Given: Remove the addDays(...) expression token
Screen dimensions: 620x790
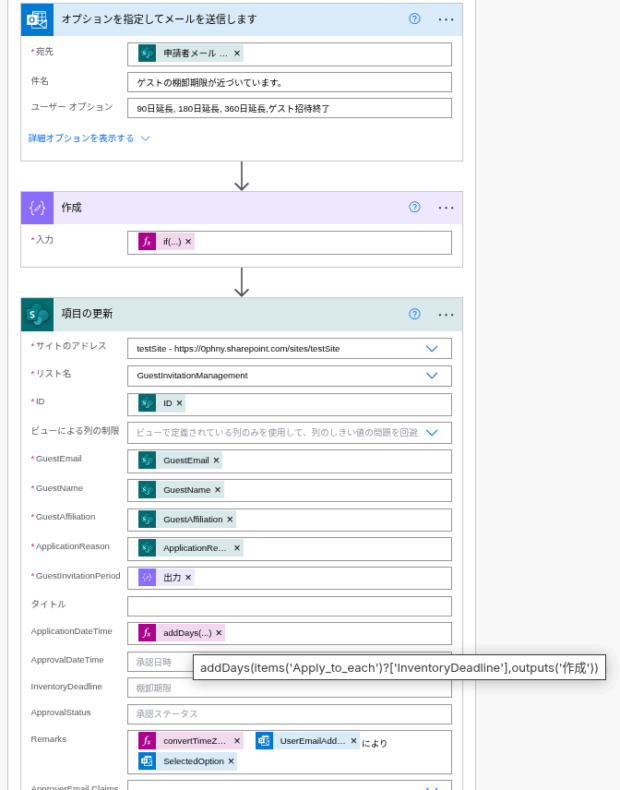Looking at the screenshot, I should pyautogui.click(x=219, y=633).
